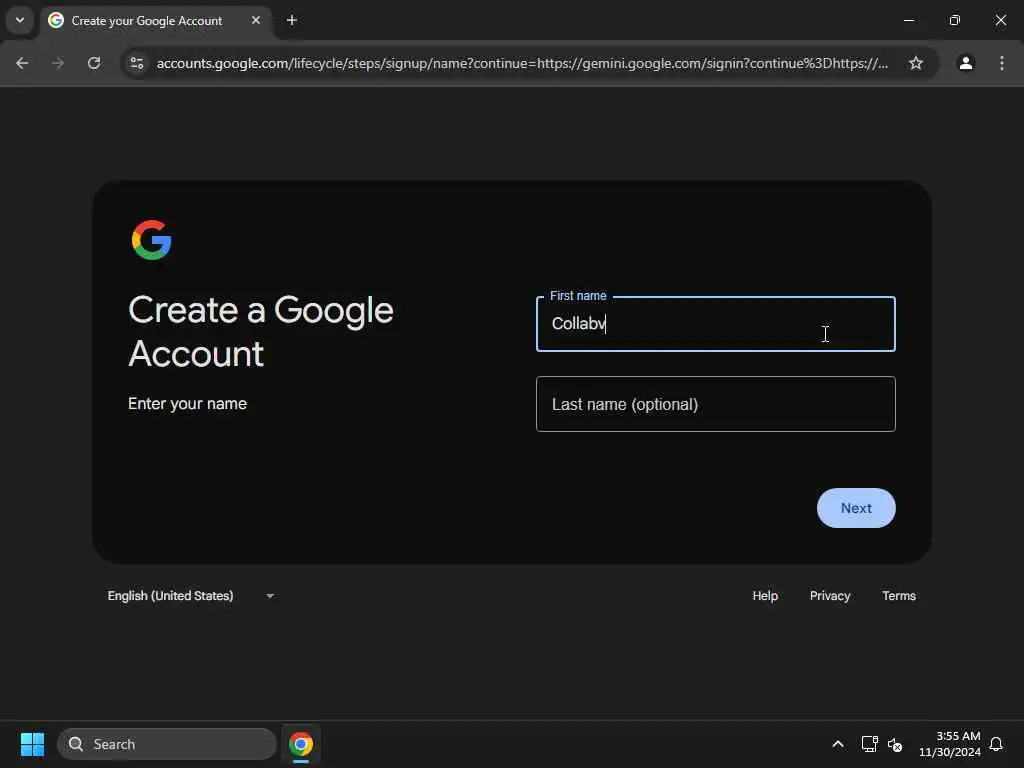Click the Google logo
Screen dimensions: 1024x768
152,240
